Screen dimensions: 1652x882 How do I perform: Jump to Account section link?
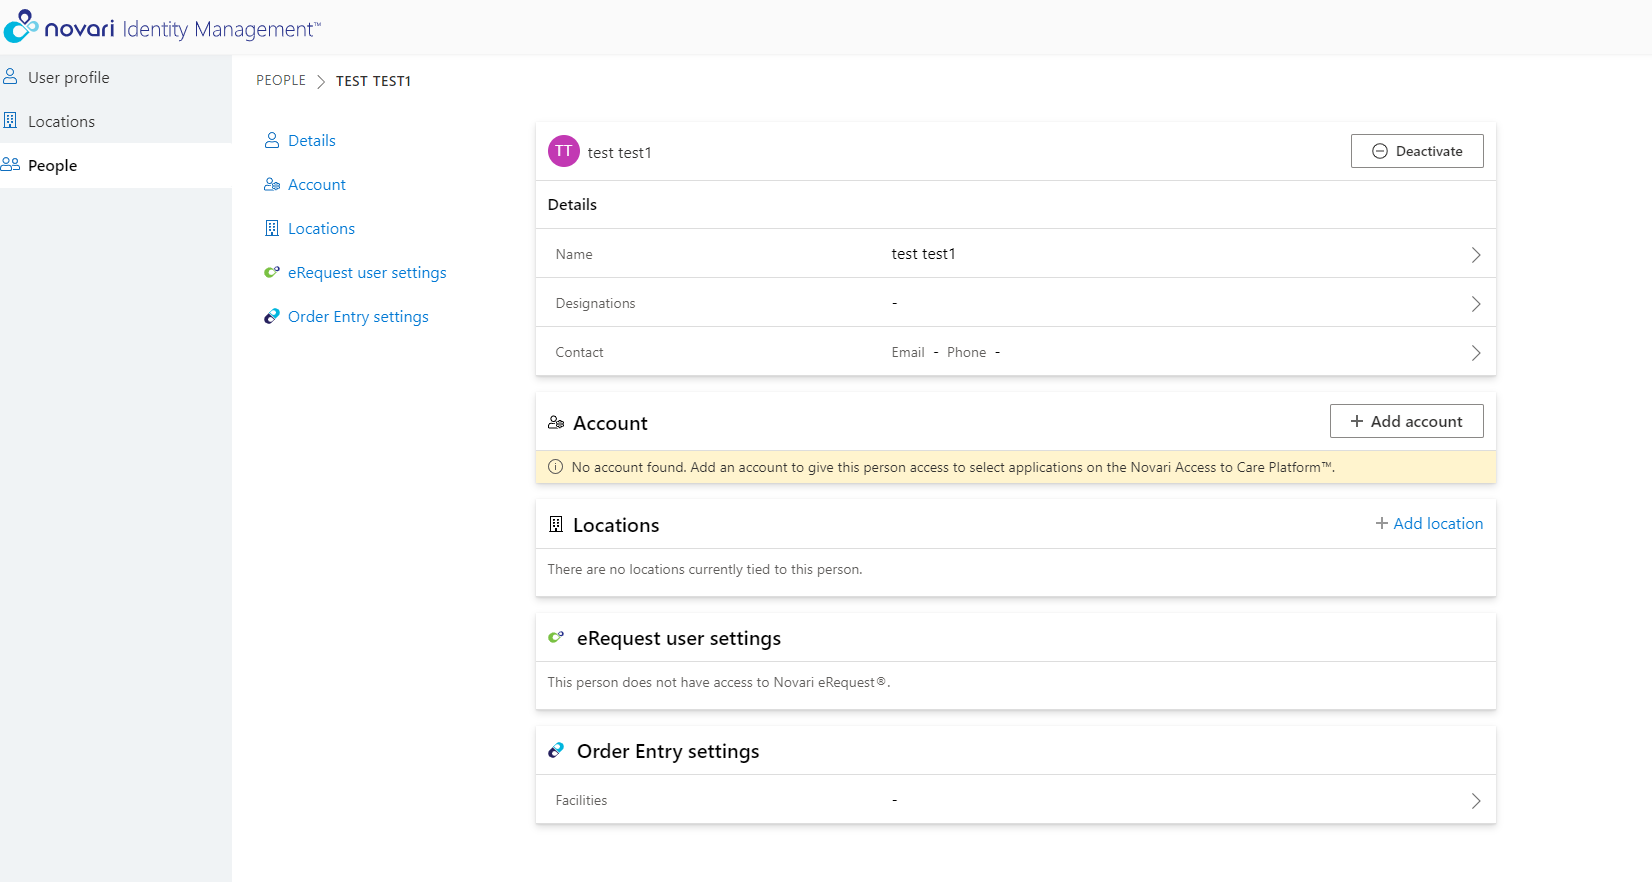tap(317, 185)
